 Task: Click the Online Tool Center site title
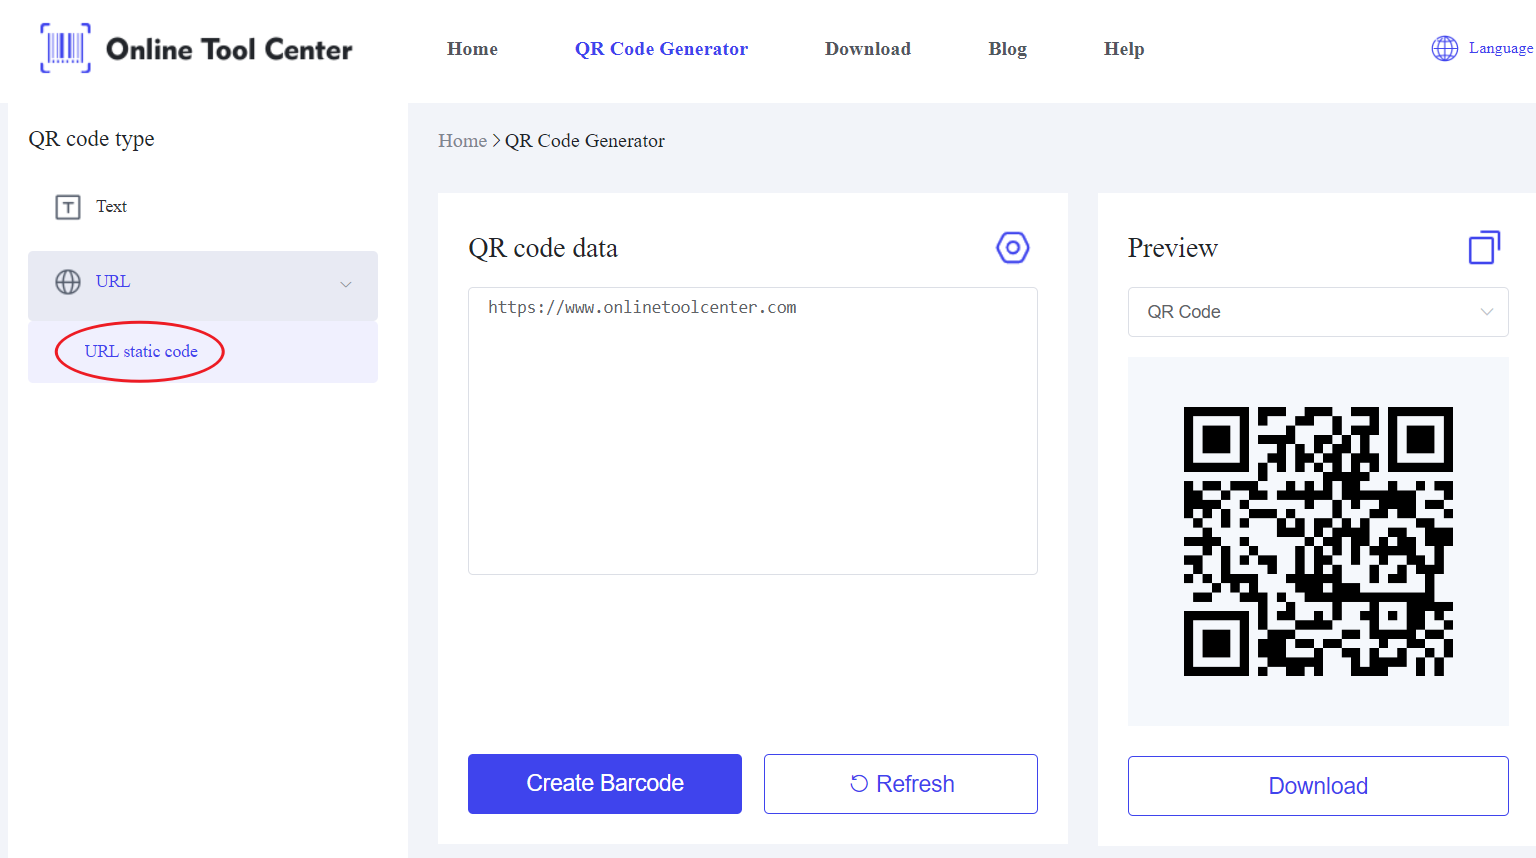coord(229,49)
